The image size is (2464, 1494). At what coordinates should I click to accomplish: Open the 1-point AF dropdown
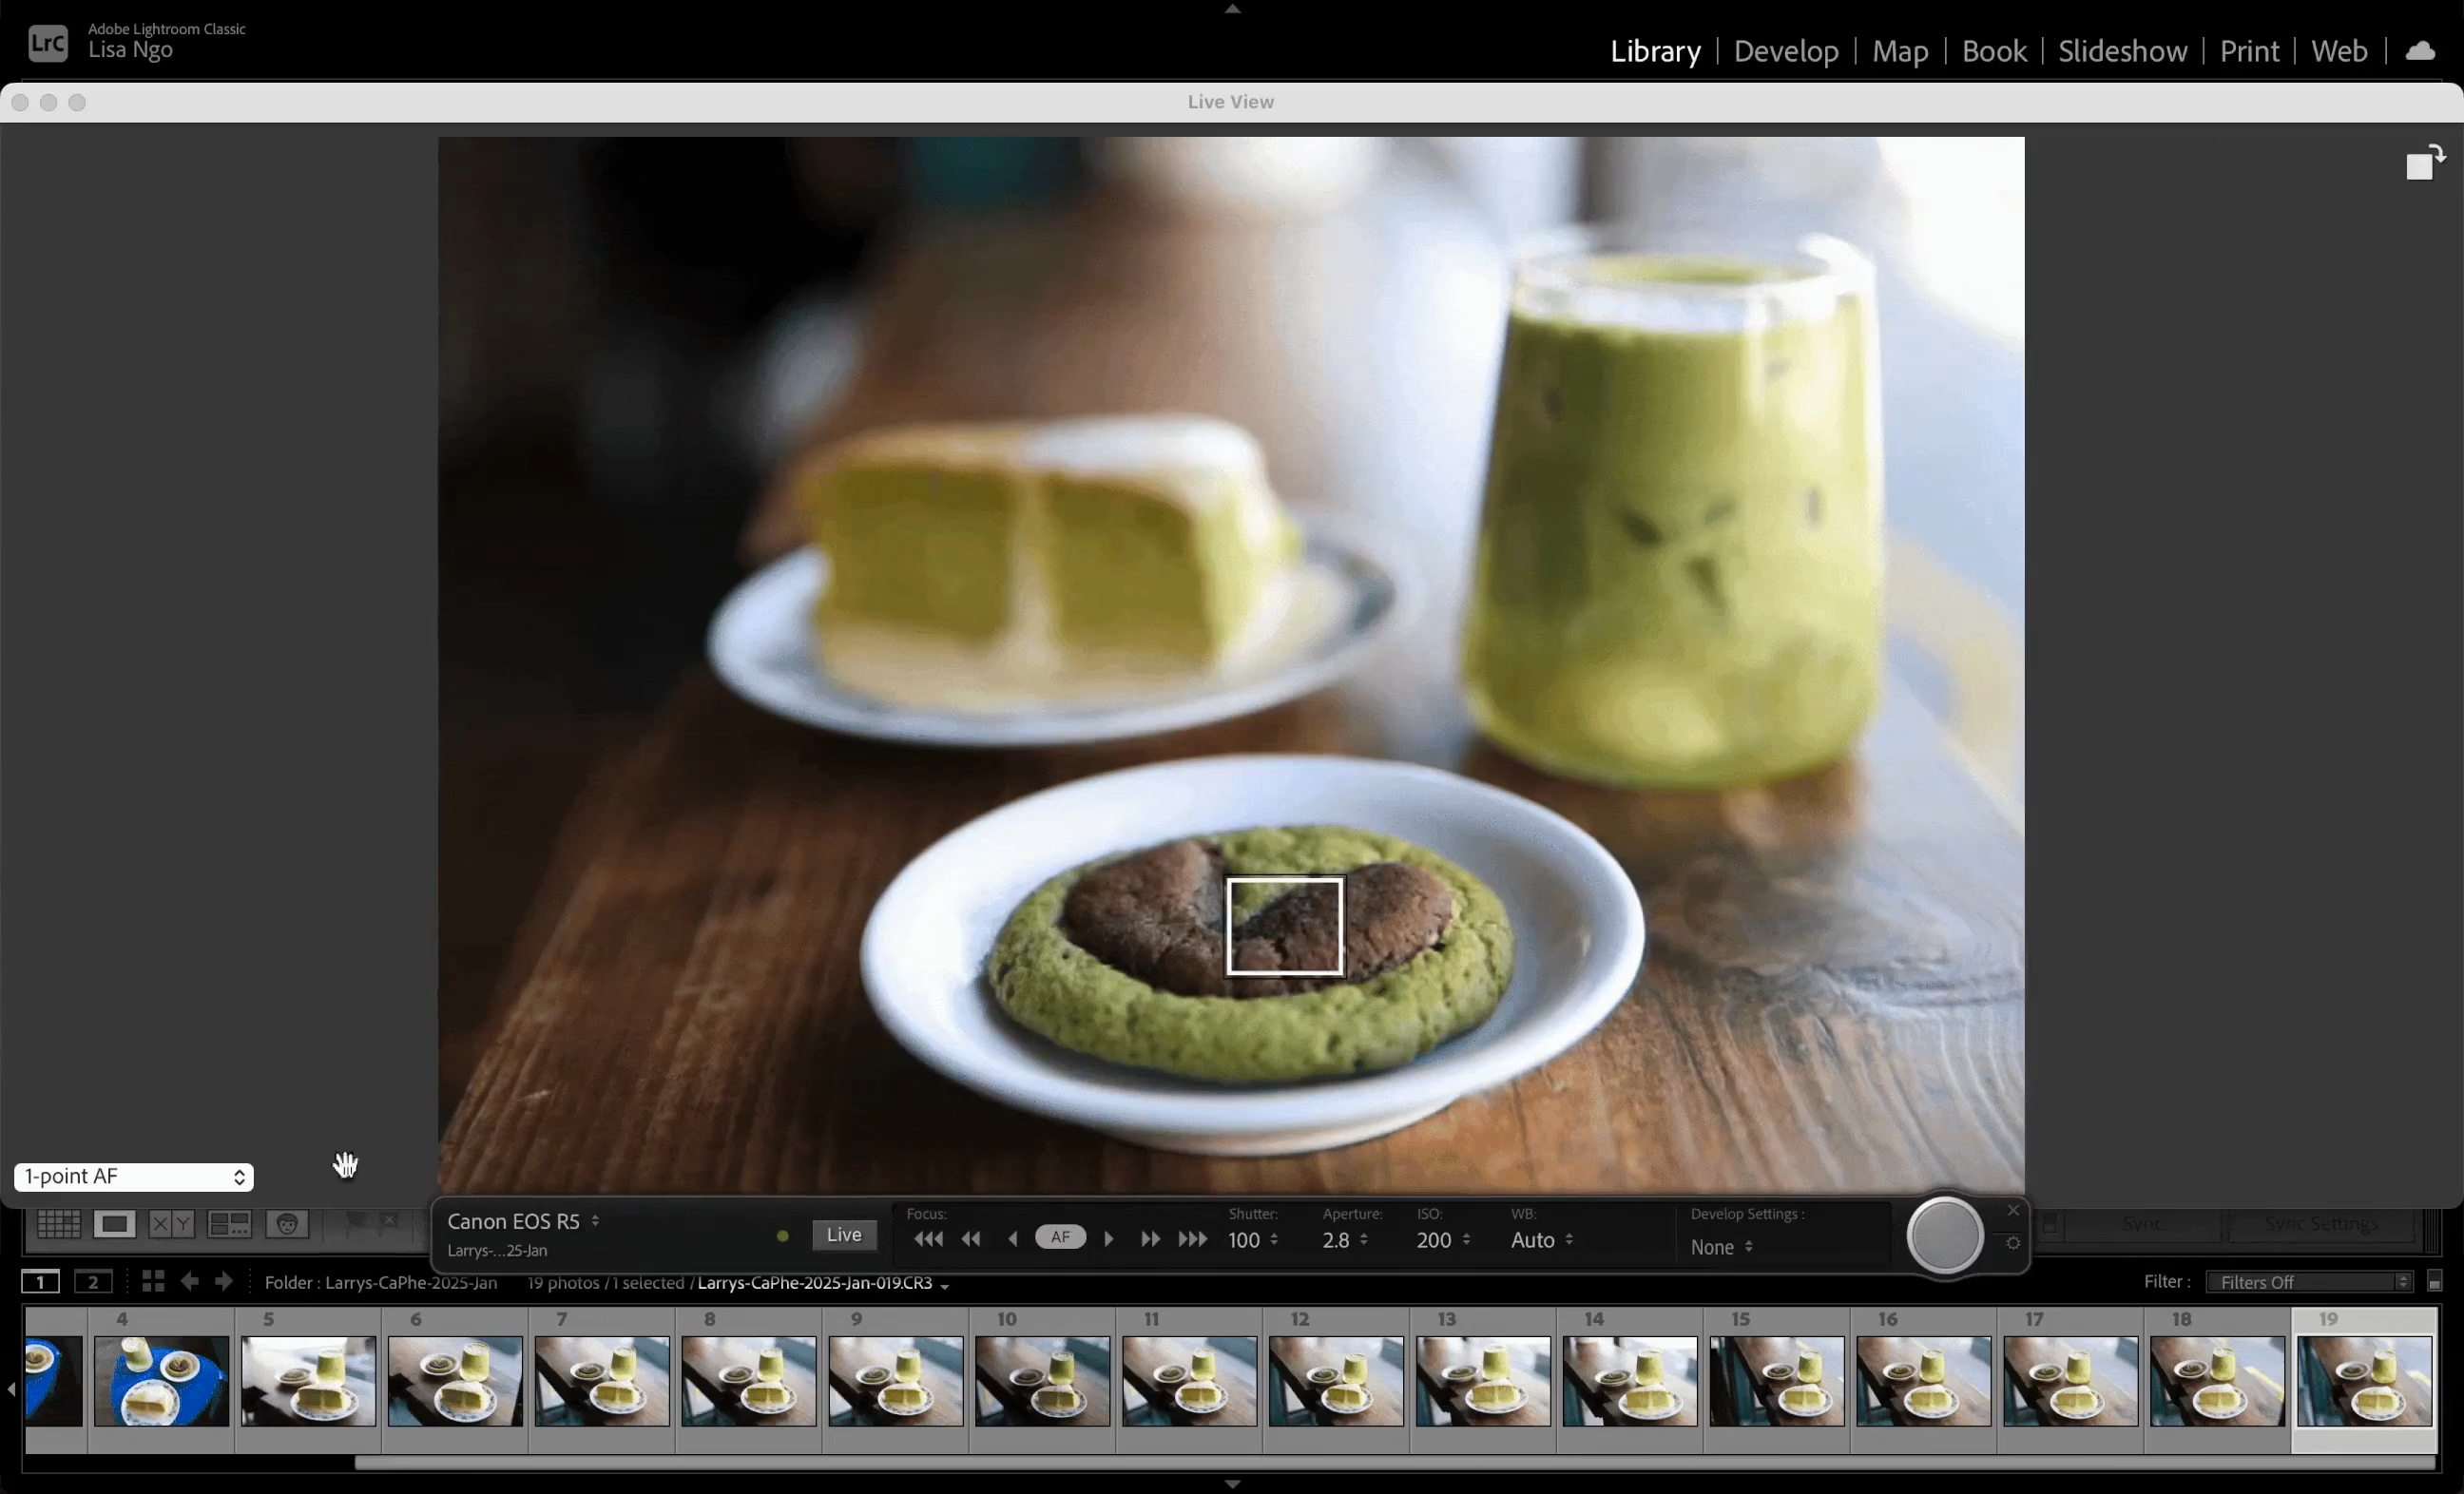(x=134, y=1177)
